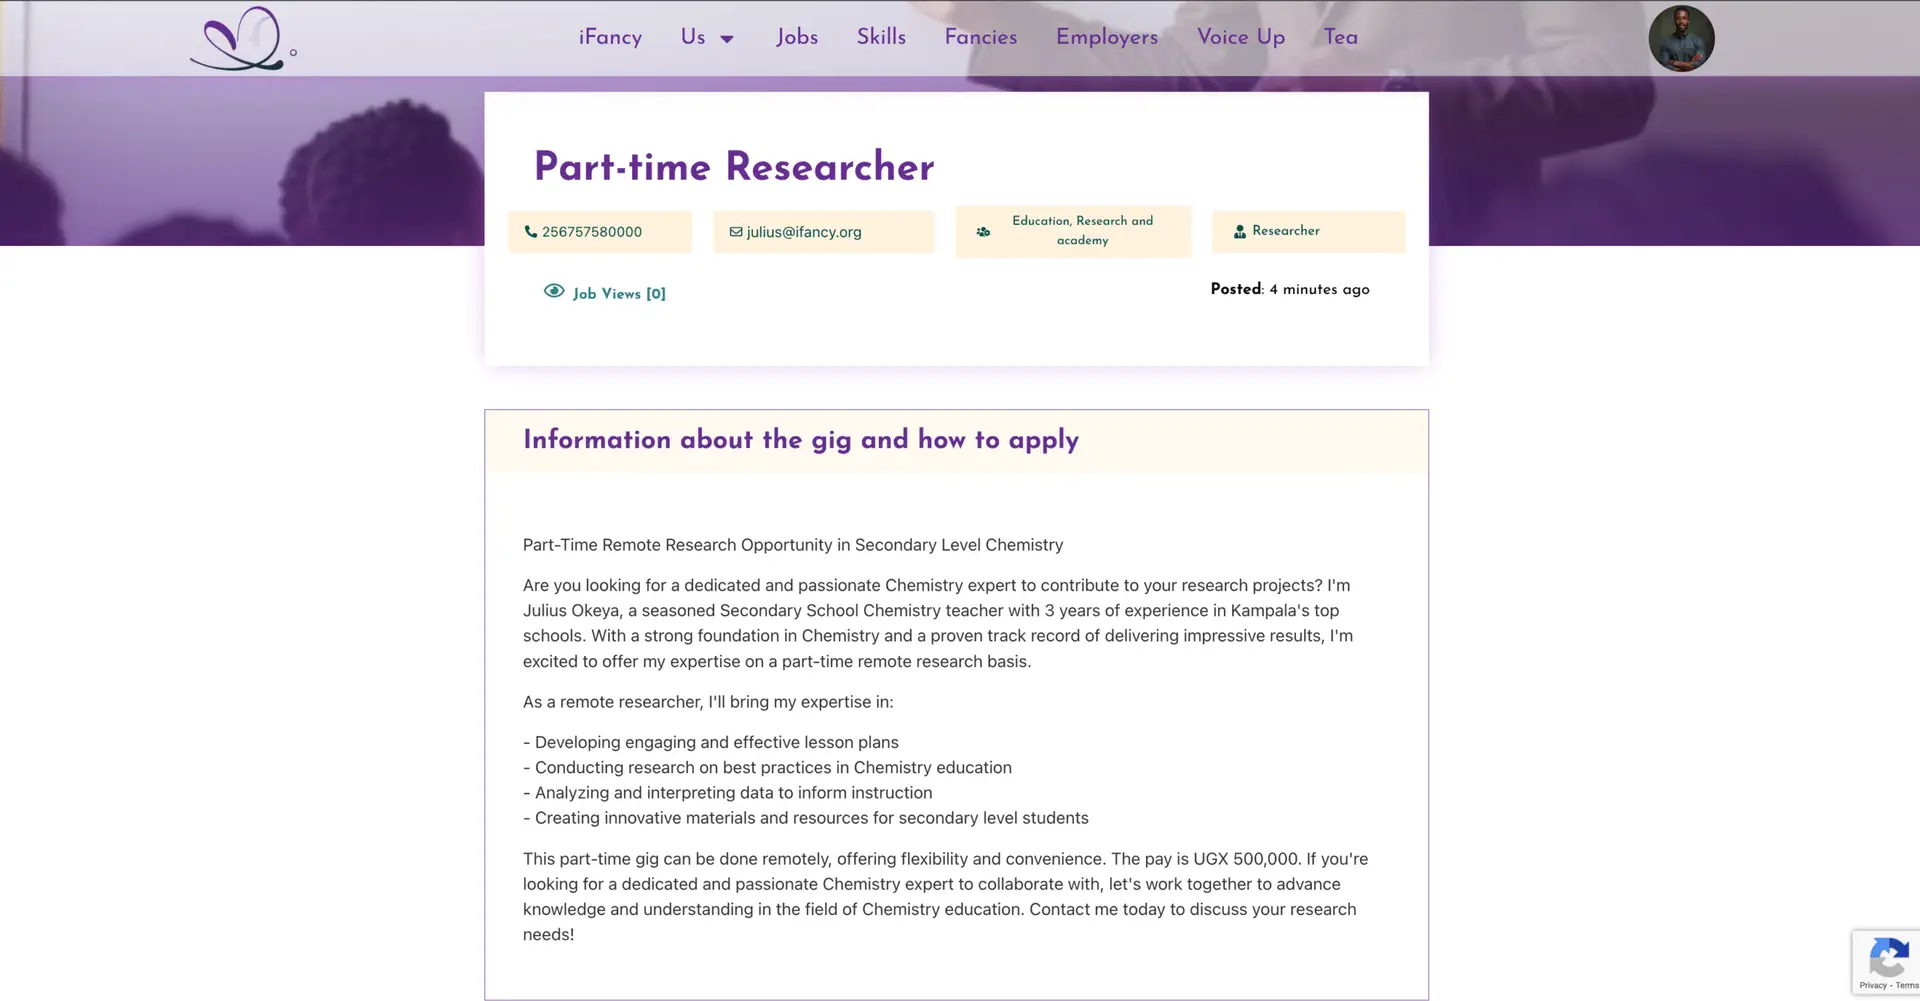
Task: Click the email julius@ifancy.org
Action: click(804, 232)
